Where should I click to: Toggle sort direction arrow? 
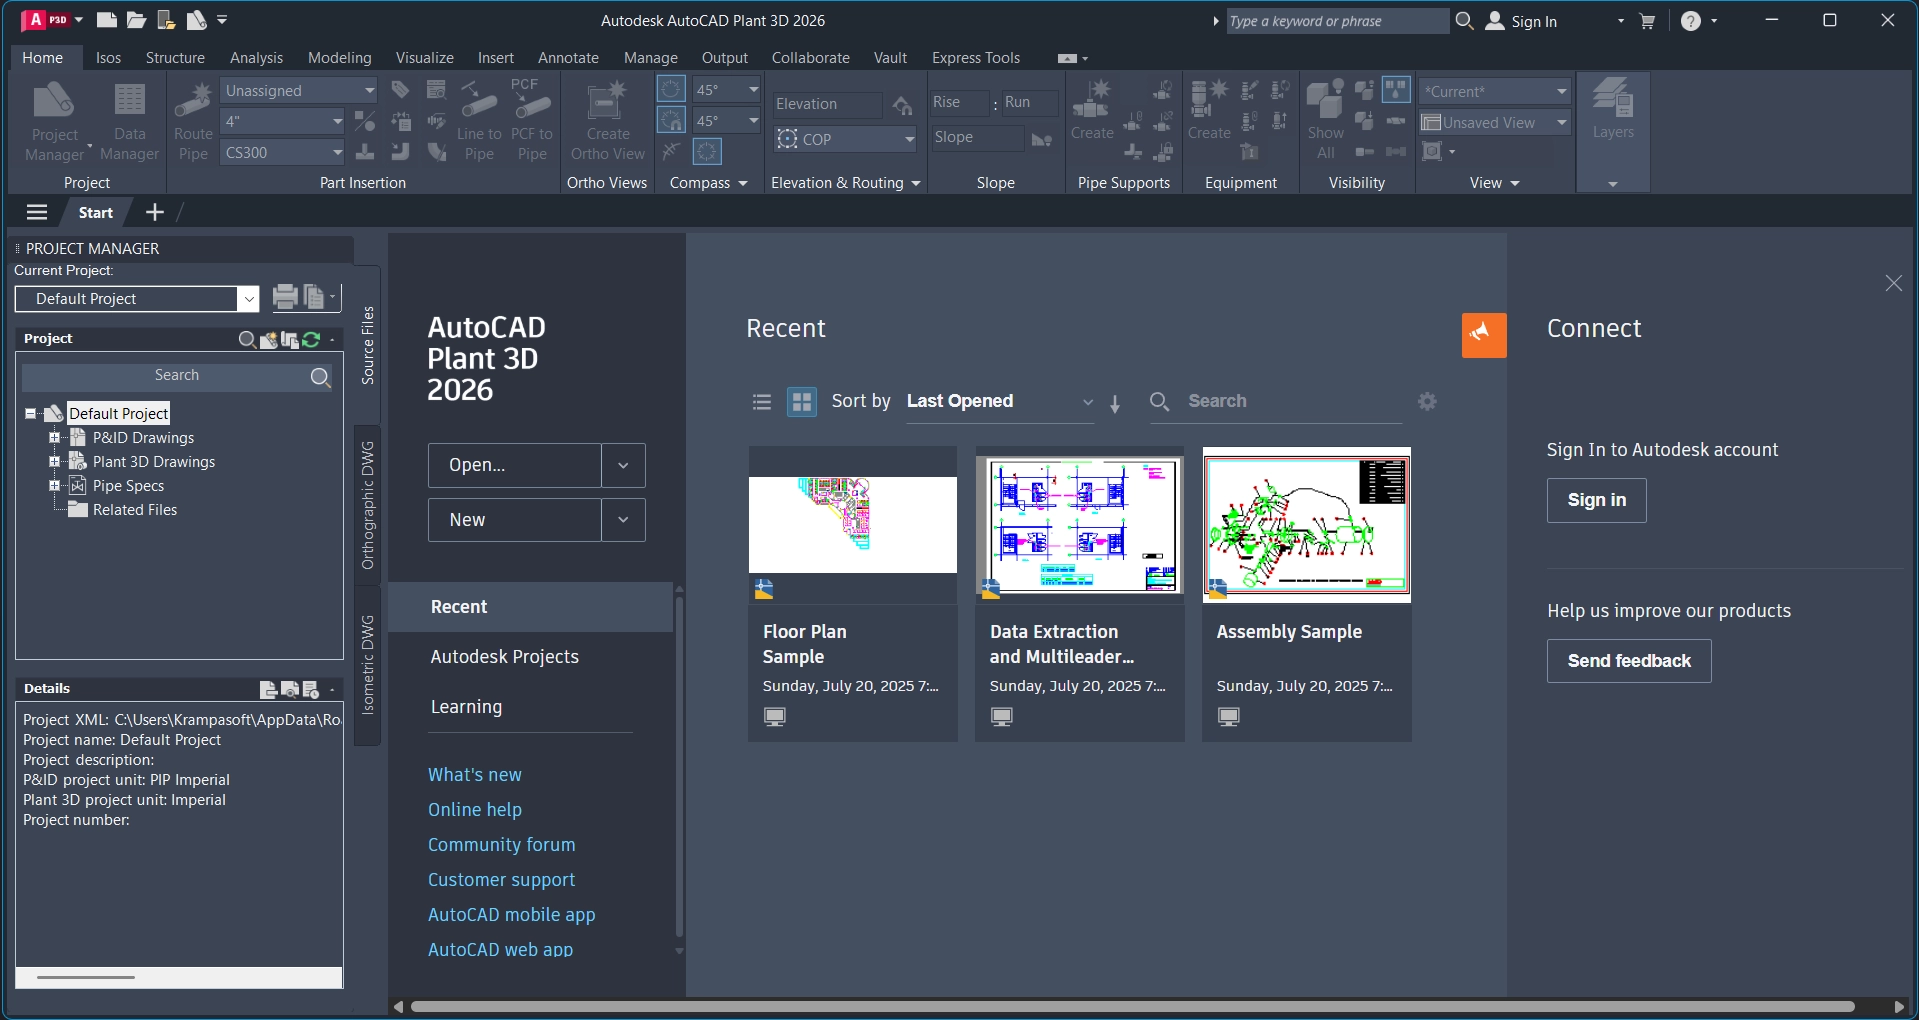(x=1115, y=403)
